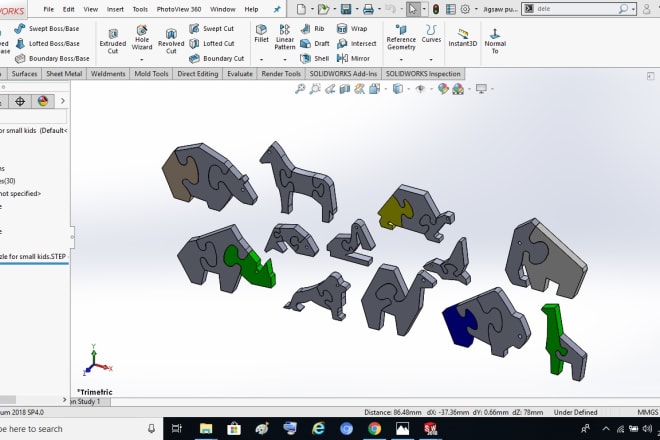Select the Extruded Cut tool
Viewport: 660px width, 440px height.
[x=111, y=38]
